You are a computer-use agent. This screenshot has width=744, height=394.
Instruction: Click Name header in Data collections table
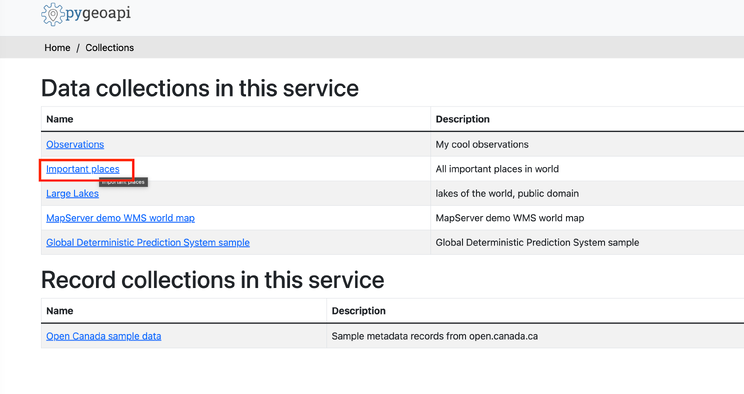point(60,119)
